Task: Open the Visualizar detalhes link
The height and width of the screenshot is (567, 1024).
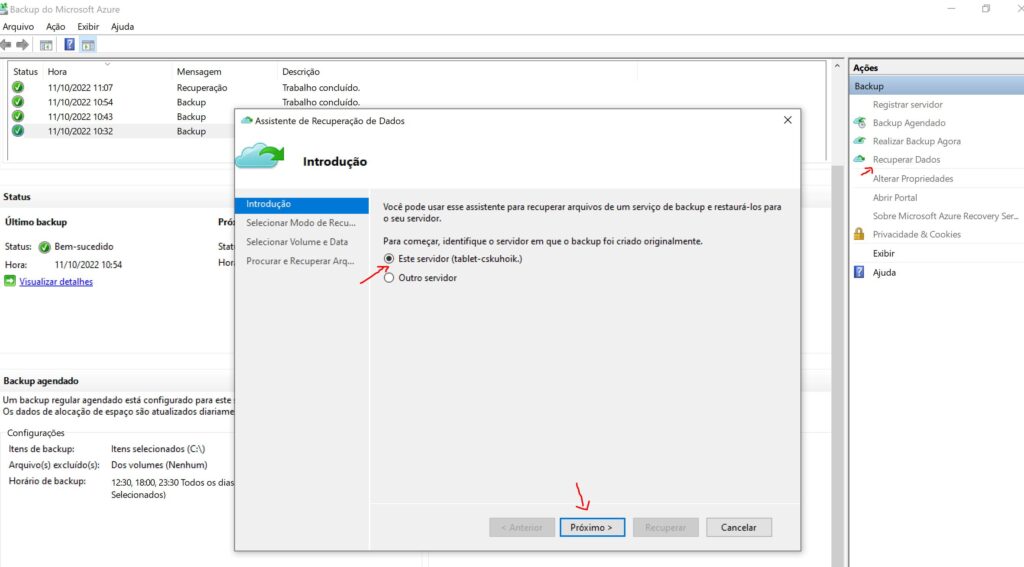Action: pyautogui.click(x=56, y=282)
